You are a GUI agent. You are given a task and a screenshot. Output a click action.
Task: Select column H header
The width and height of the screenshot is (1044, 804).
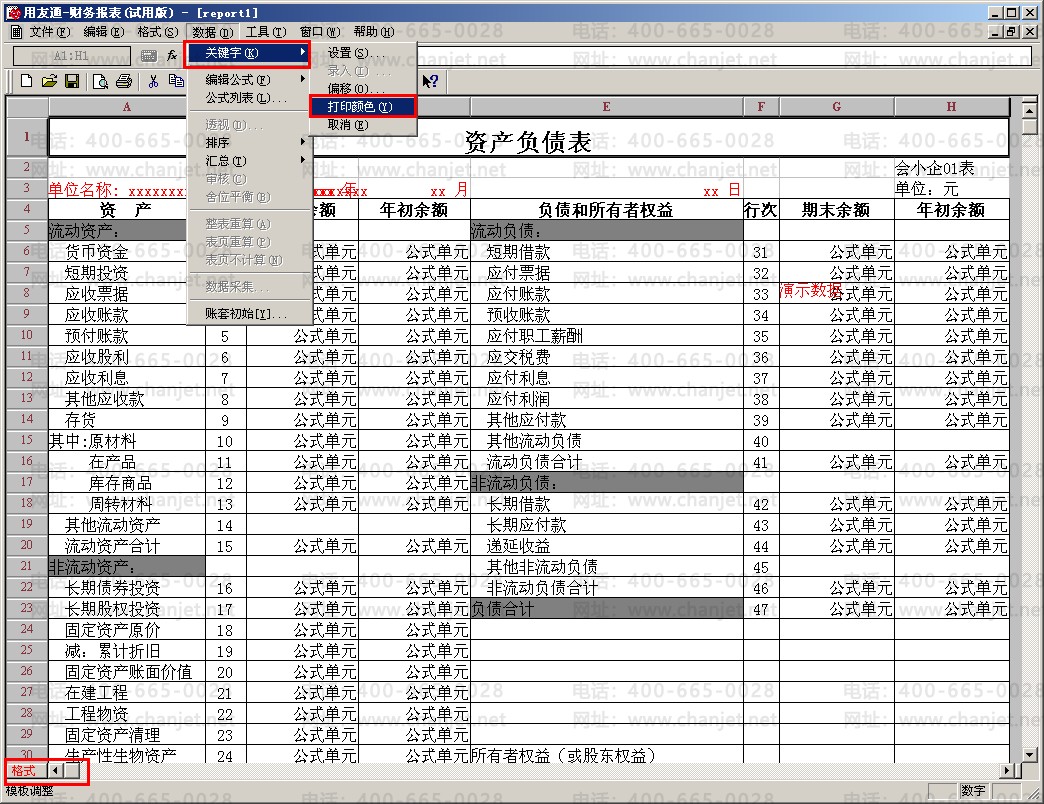tap(951, 106)
